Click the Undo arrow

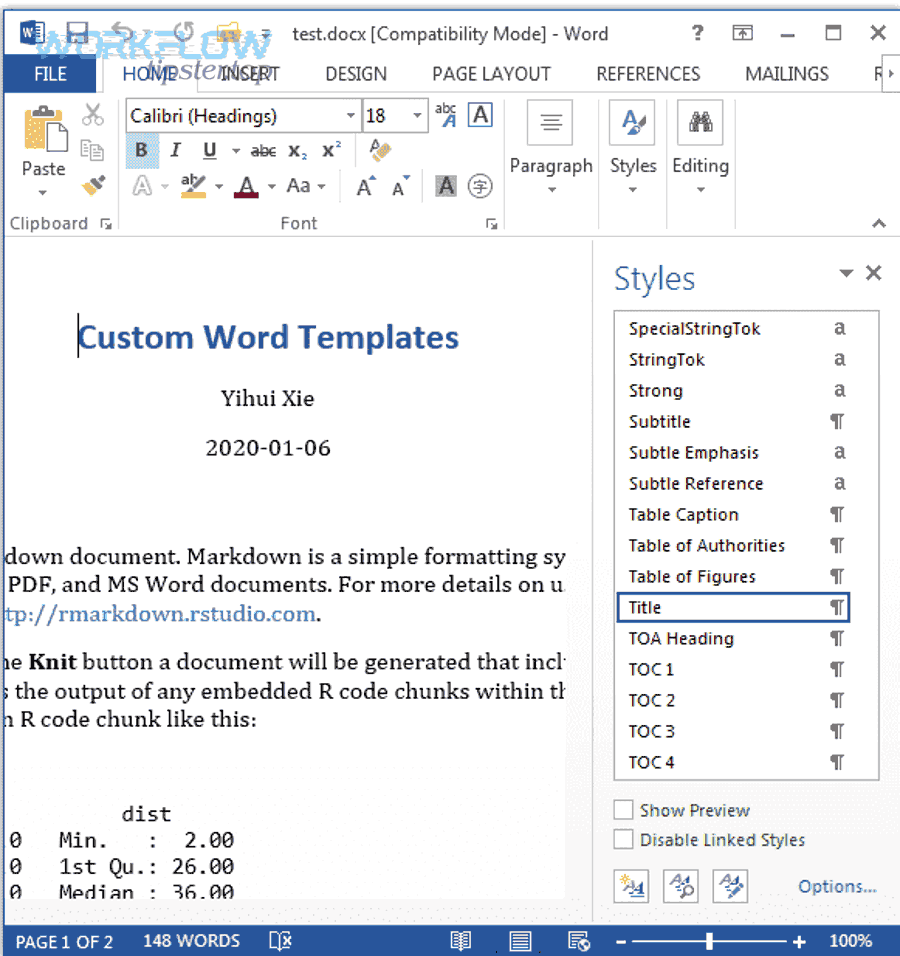tap(123, 33)
